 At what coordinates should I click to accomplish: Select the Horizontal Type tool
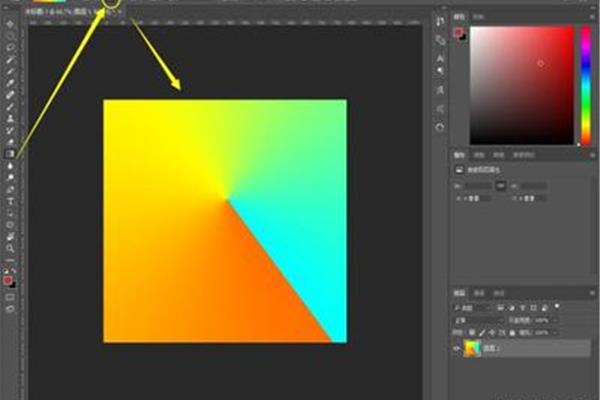(10, 201)
